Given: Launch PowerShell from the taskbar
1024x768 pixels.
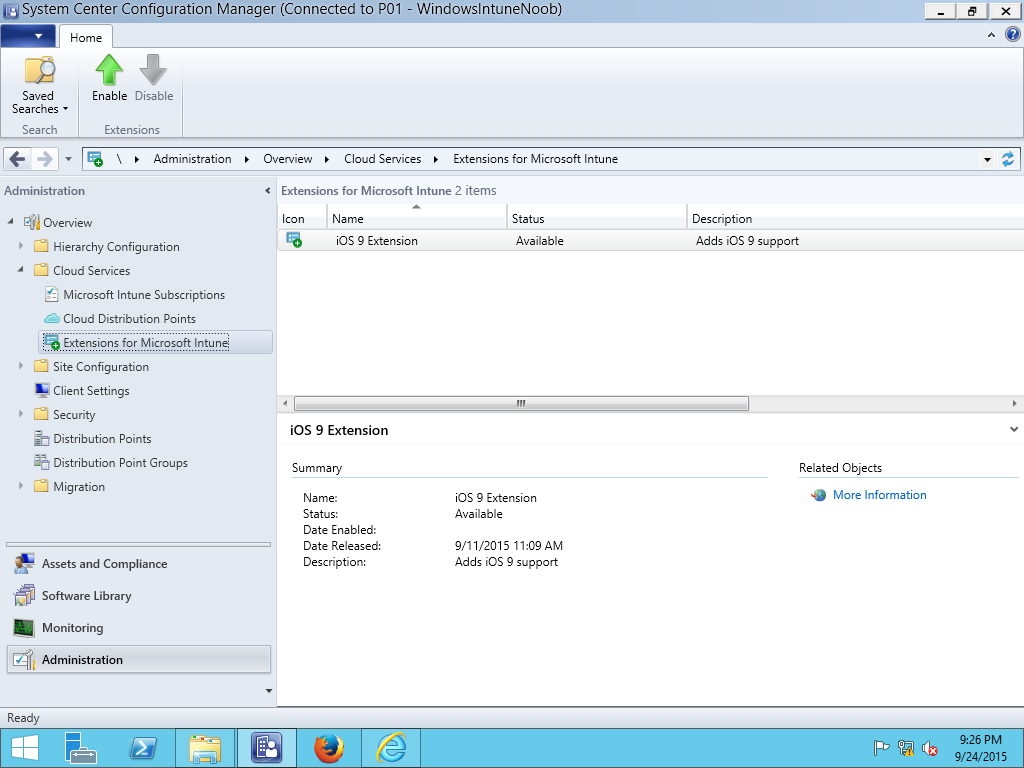Looking at the screenshot, I should 143,748.
